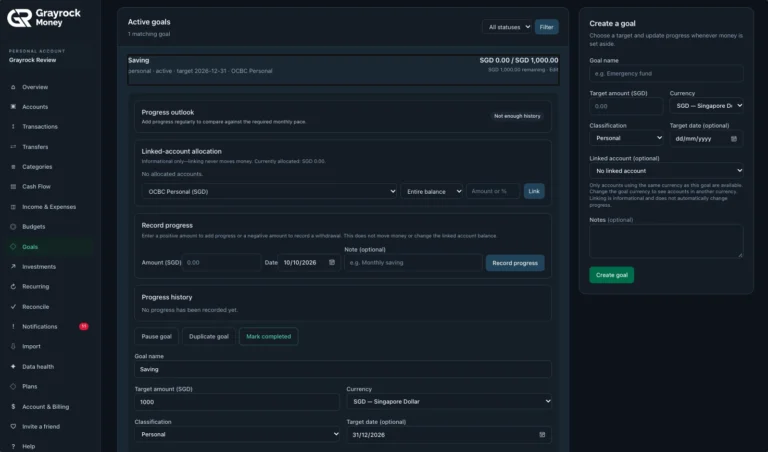Open the OCBC Personal (SGD) account dropdown
768x452 pixels.
[269, 191]
